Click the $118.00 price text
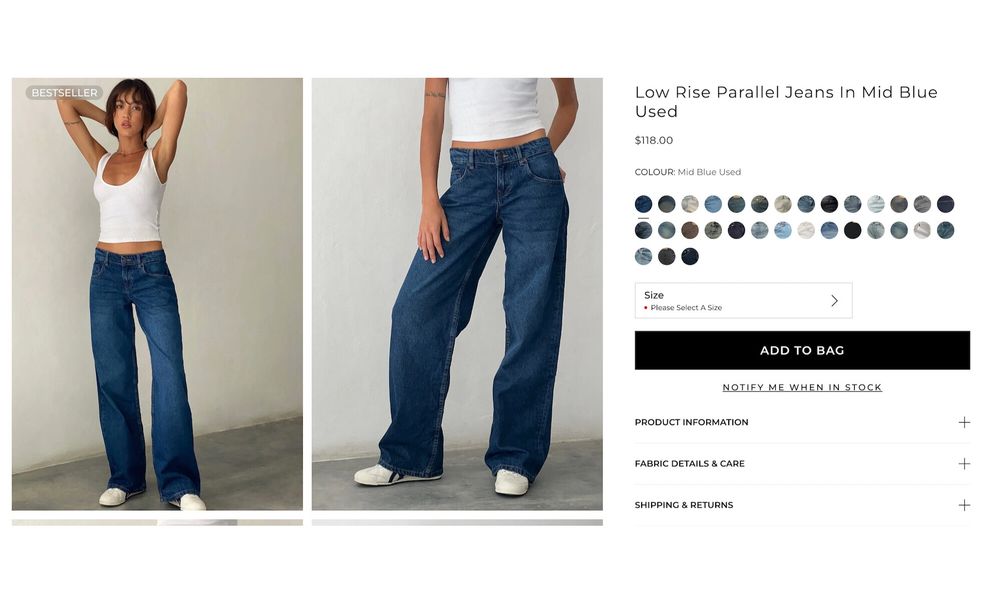Screen dimensions: 1000x589 pos(654,140)
